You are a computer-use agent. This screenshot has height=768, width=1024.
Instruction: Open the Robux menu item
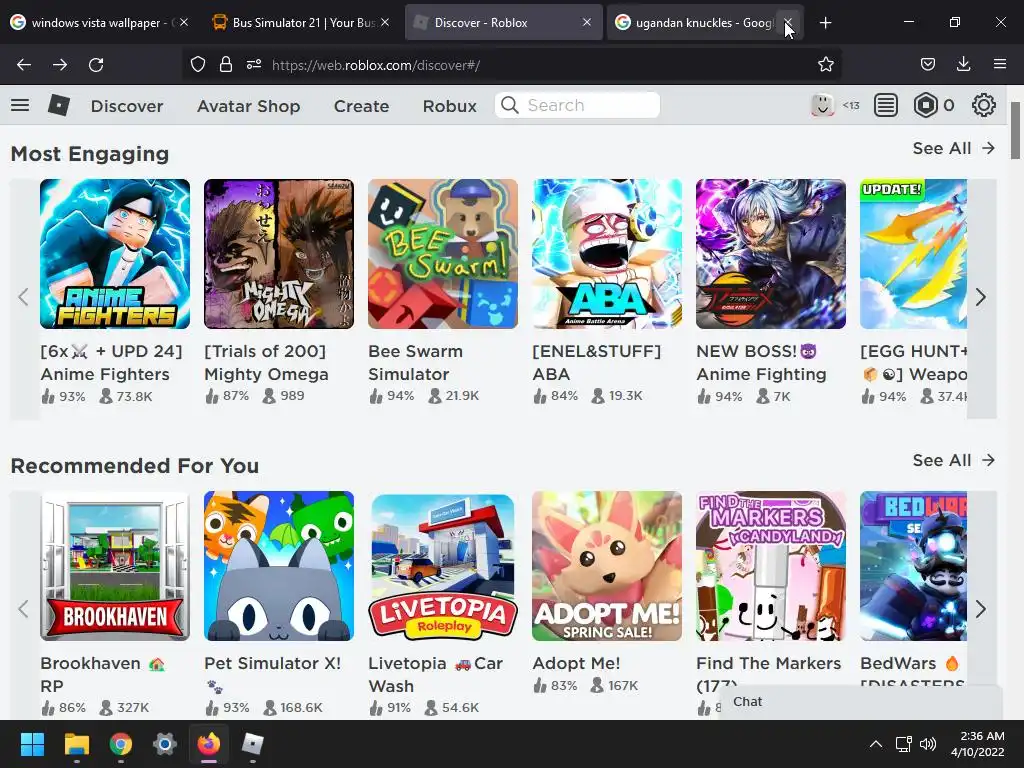pos(449,106)
